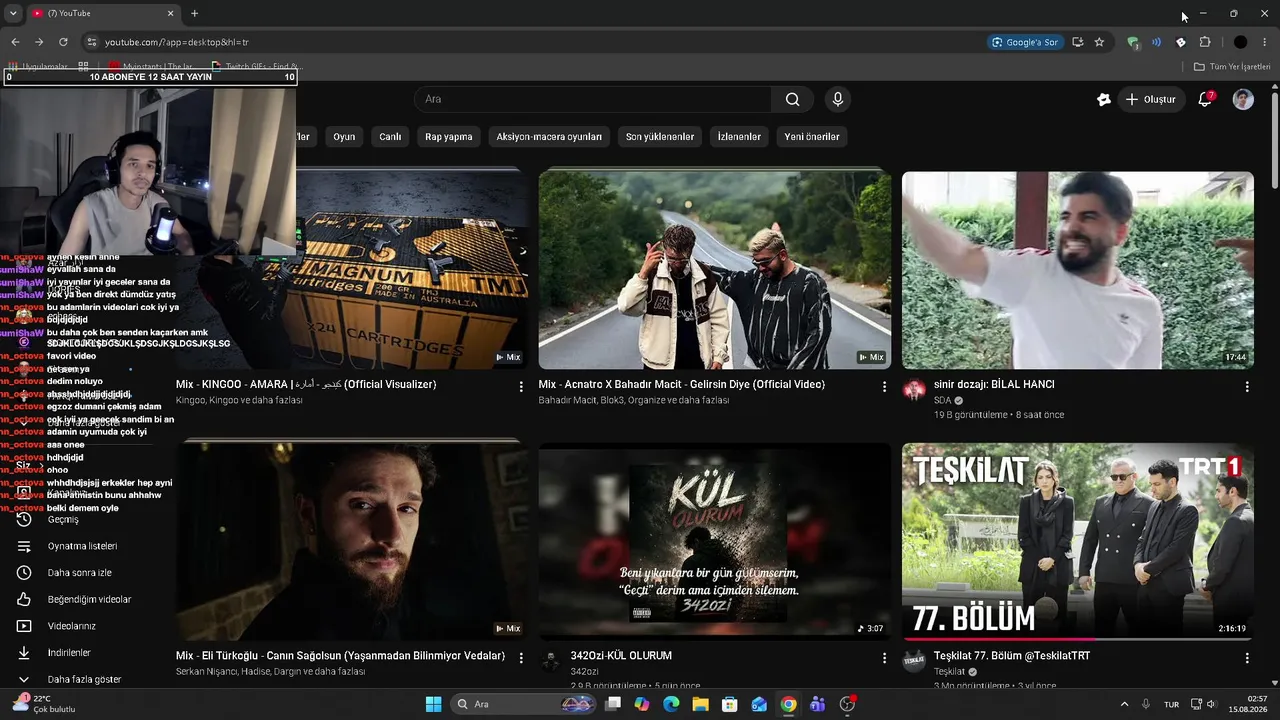
Task: Reload the YouTube page
Action: (63, 42)
